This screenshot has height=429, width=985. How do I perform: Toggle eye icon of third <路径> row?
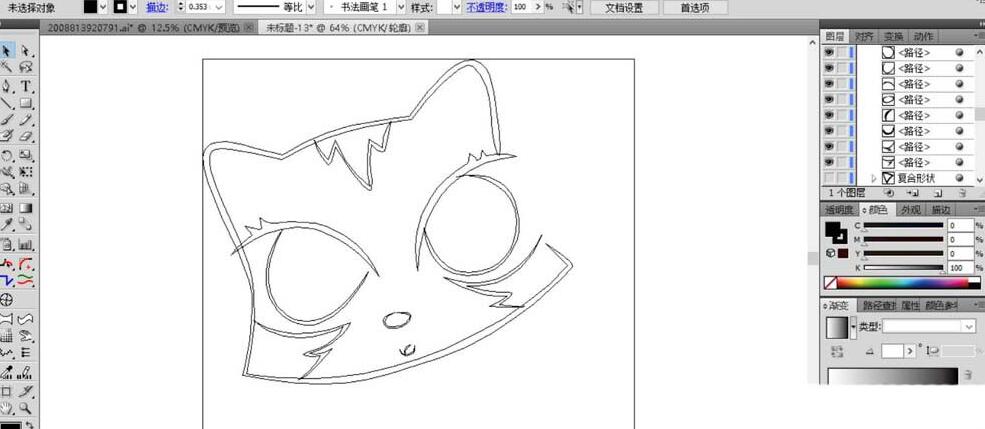829,84
